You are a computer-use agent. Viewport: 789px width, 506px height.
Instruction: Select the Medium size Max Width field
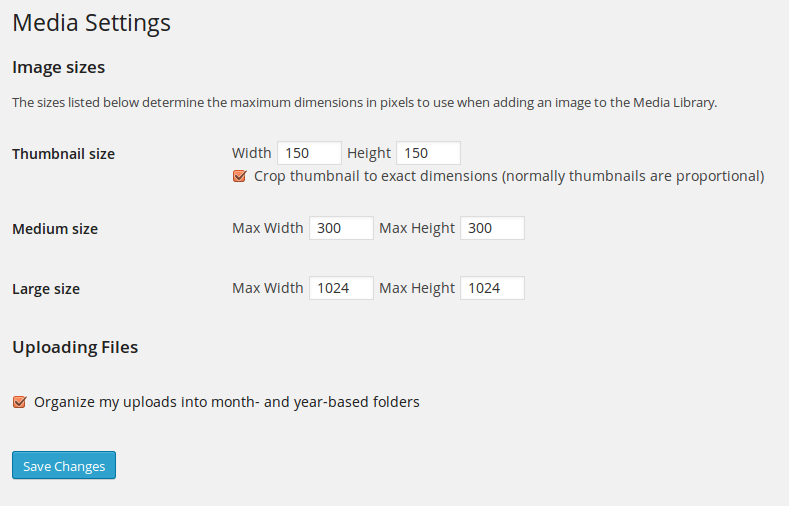point(341,228)
